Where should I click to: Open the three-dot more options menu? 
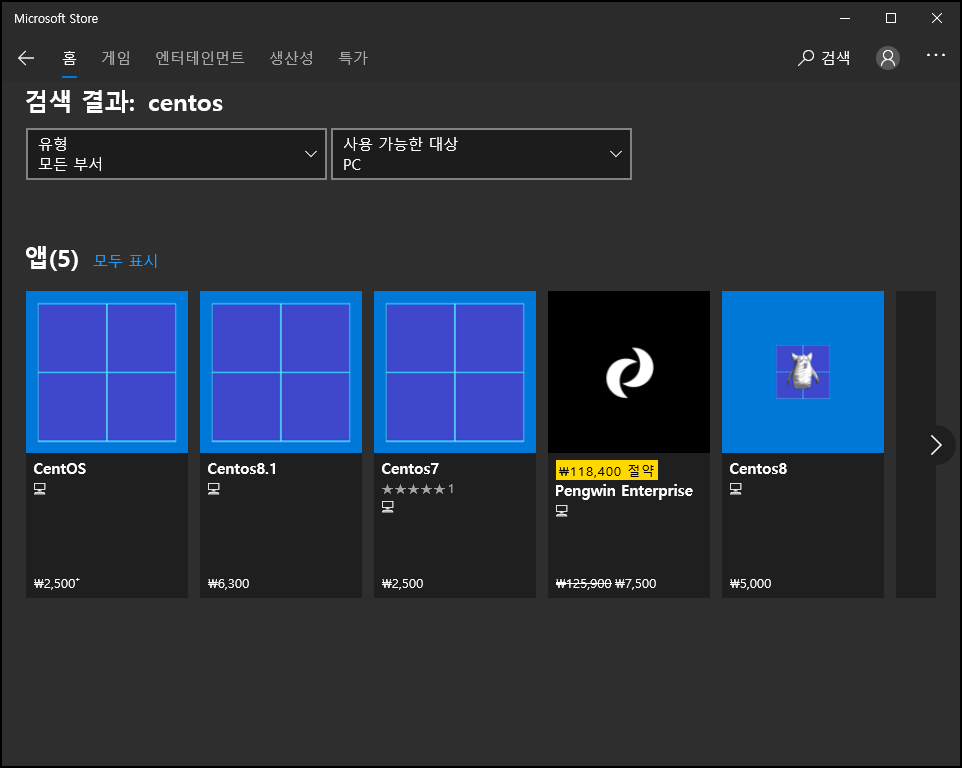click(x=936, y=55)
